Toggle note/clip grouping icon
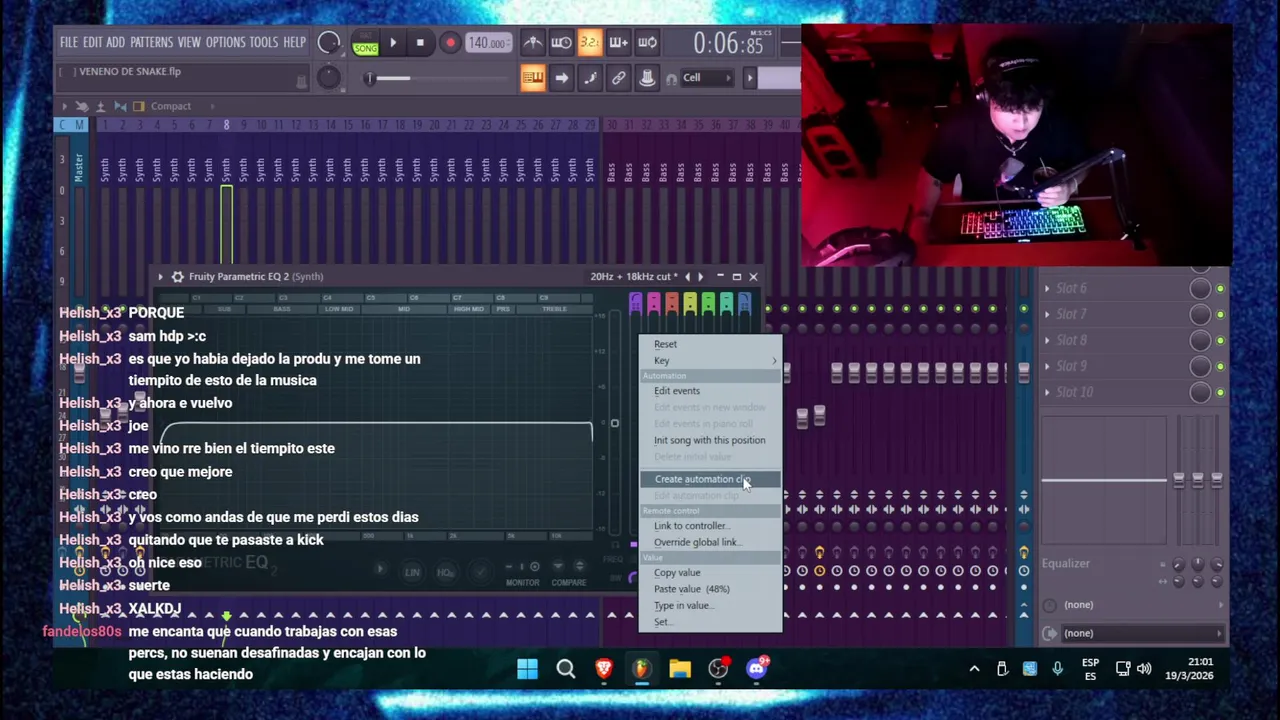1280x720 pixels. (x=590, y=78)
